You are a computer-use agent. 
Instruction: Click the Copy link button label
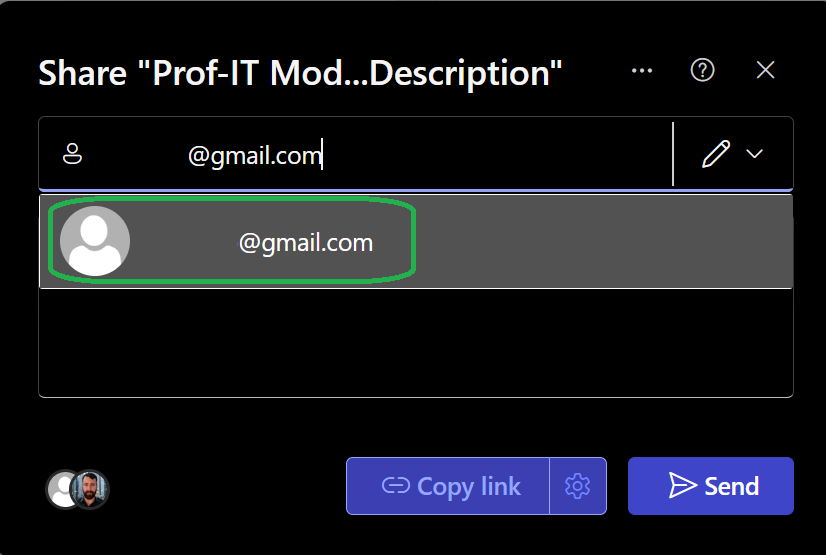point(468,486)
